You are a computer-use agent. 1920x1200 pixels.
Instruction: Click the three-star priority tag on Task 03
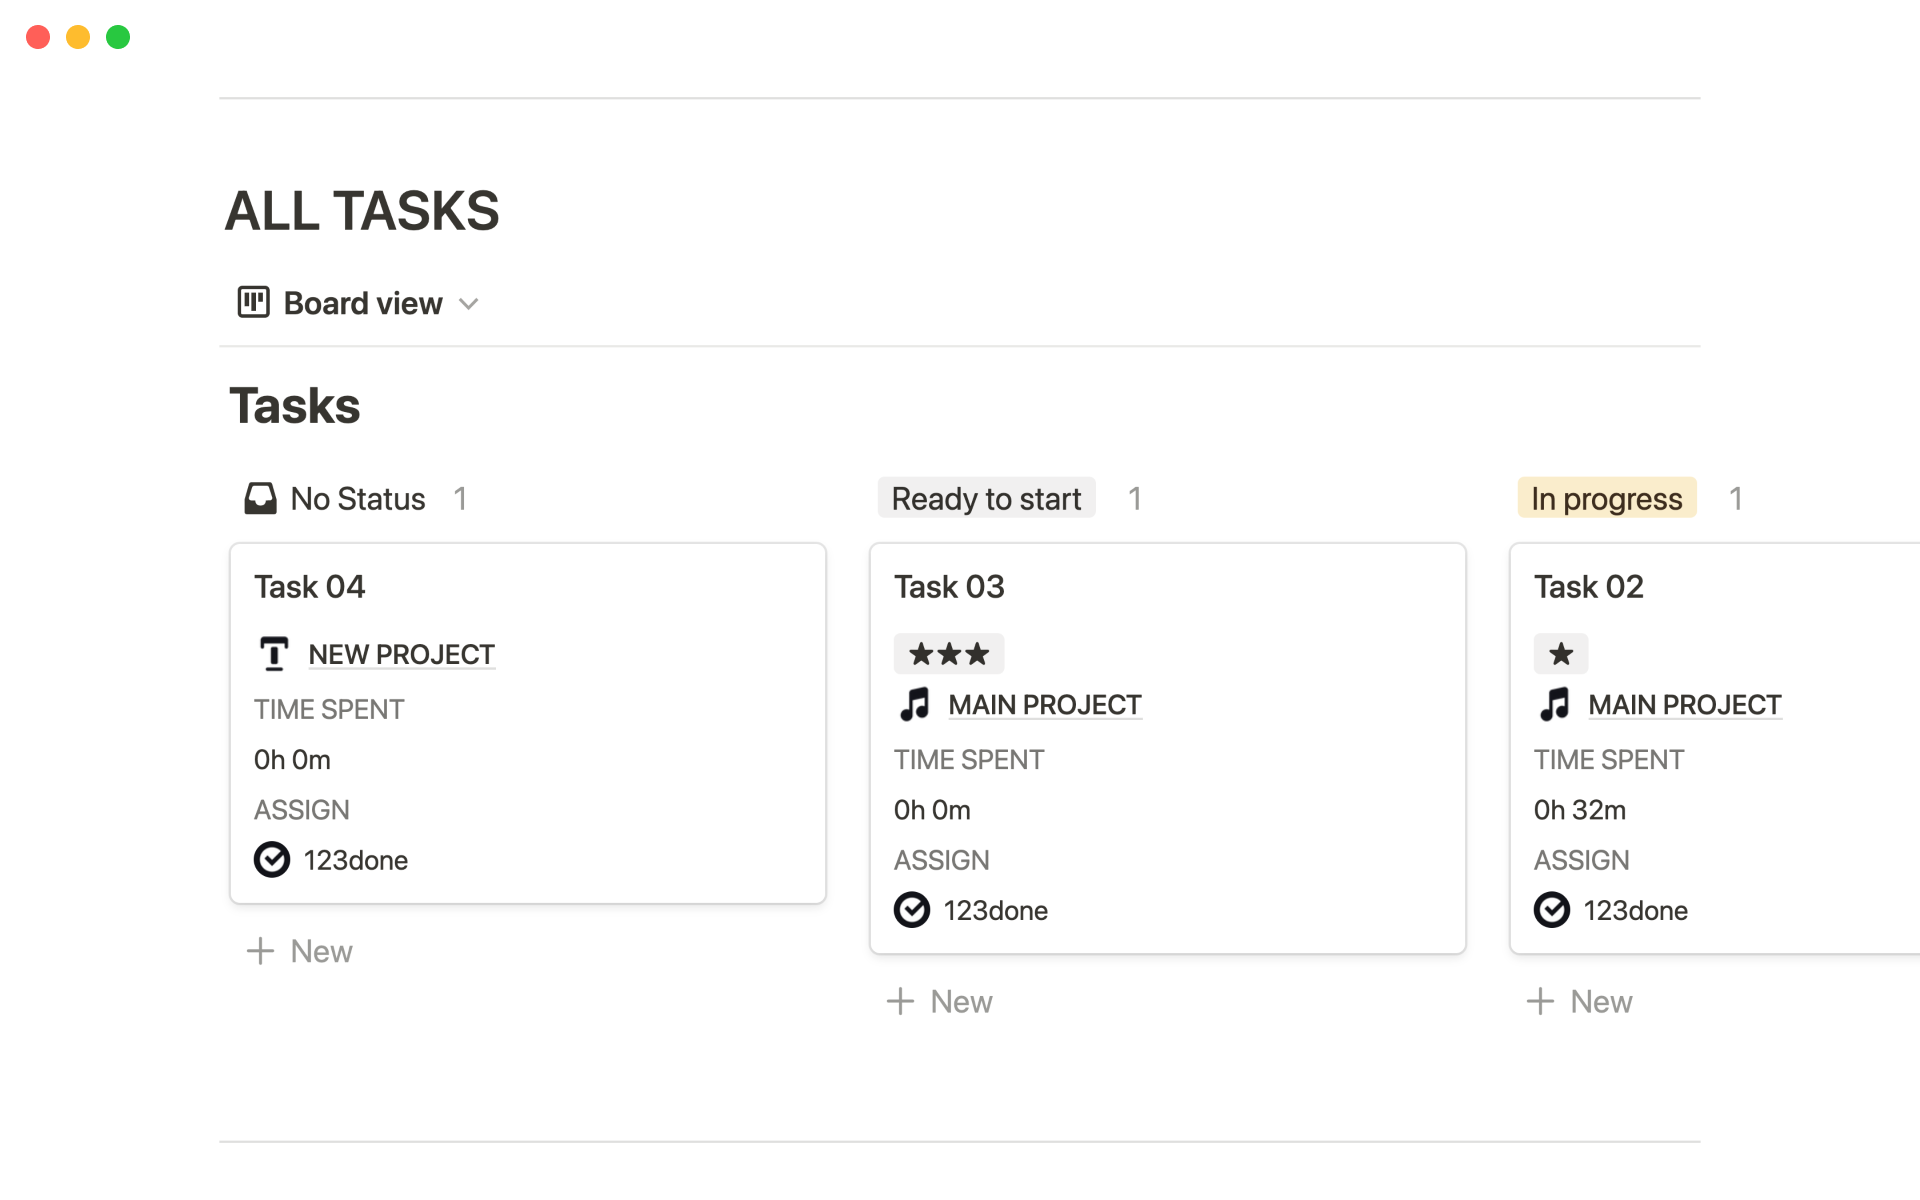click(948, 654)
